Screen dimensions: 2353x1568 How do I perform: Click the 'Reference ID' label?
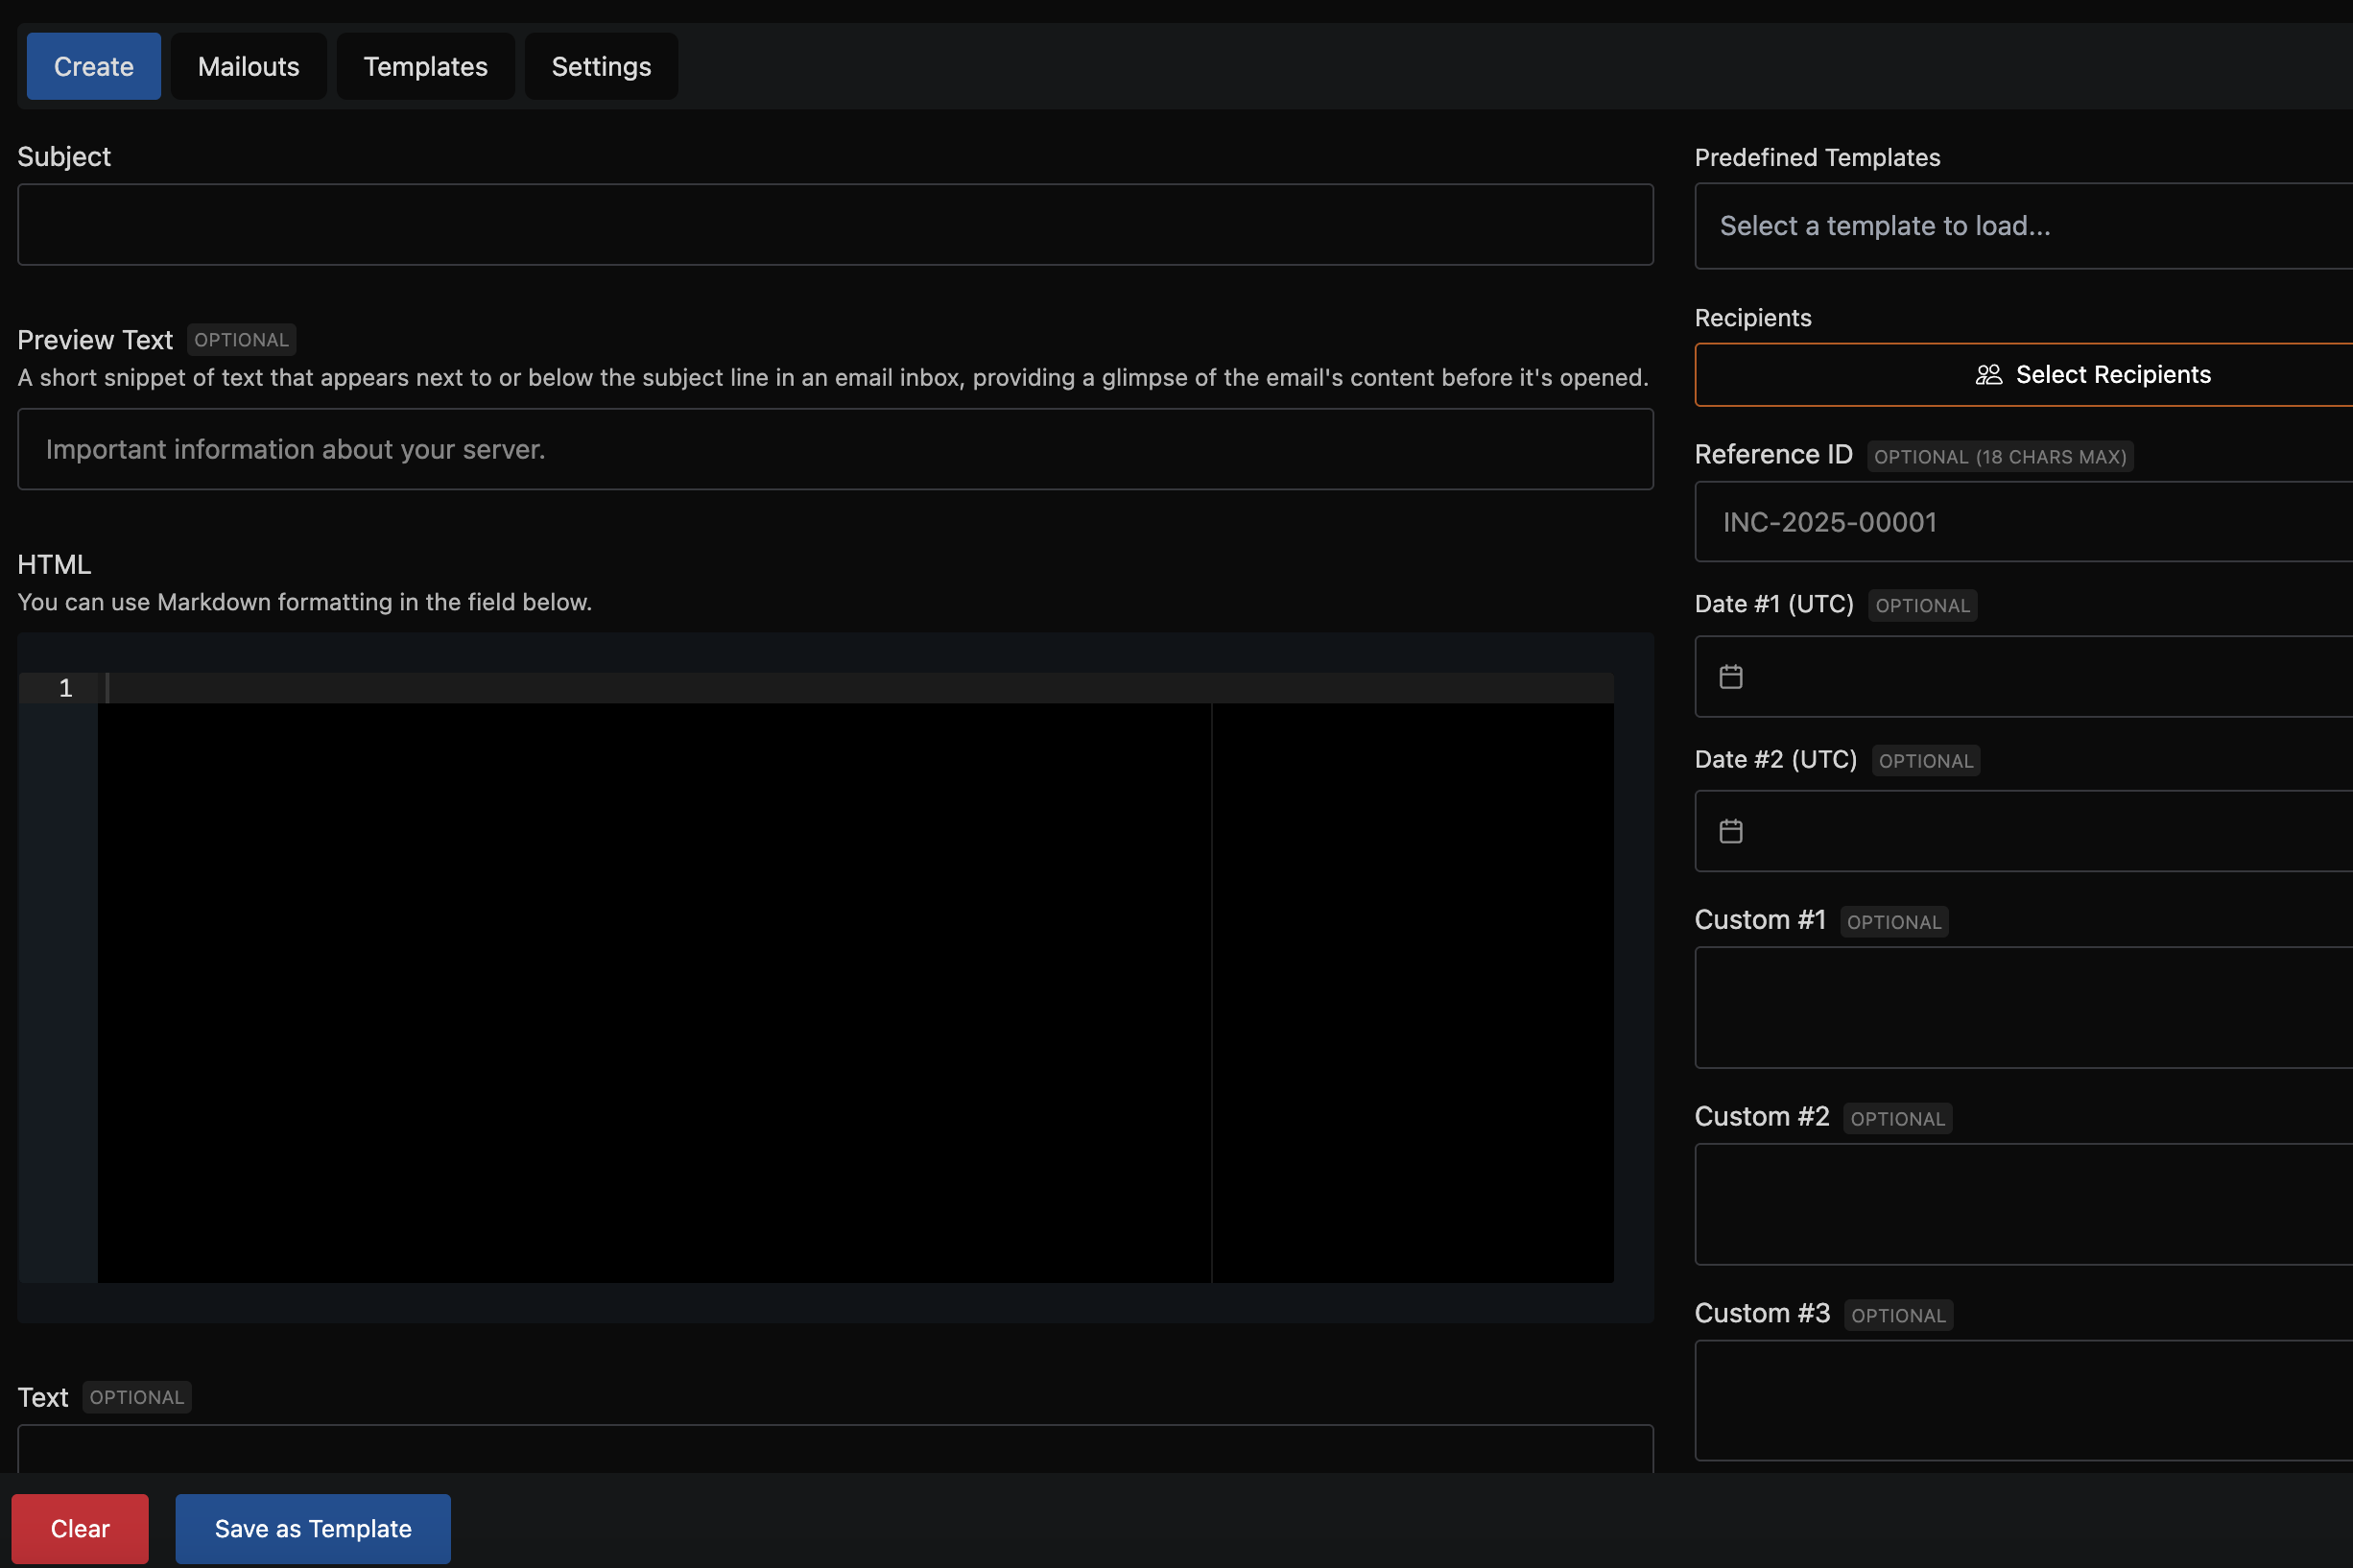pos(1774,455)
